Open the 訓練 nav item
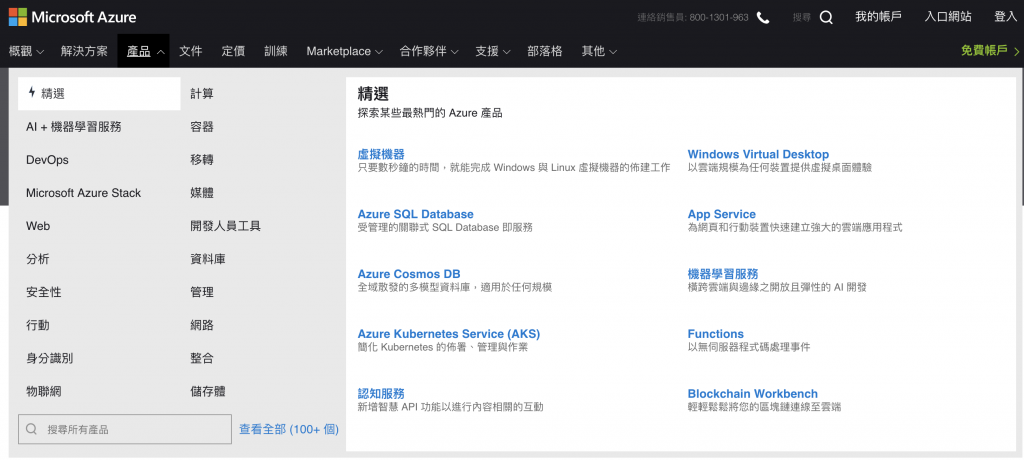The image size is (1024, 460). pyautogui.click(x=276, y=51)
